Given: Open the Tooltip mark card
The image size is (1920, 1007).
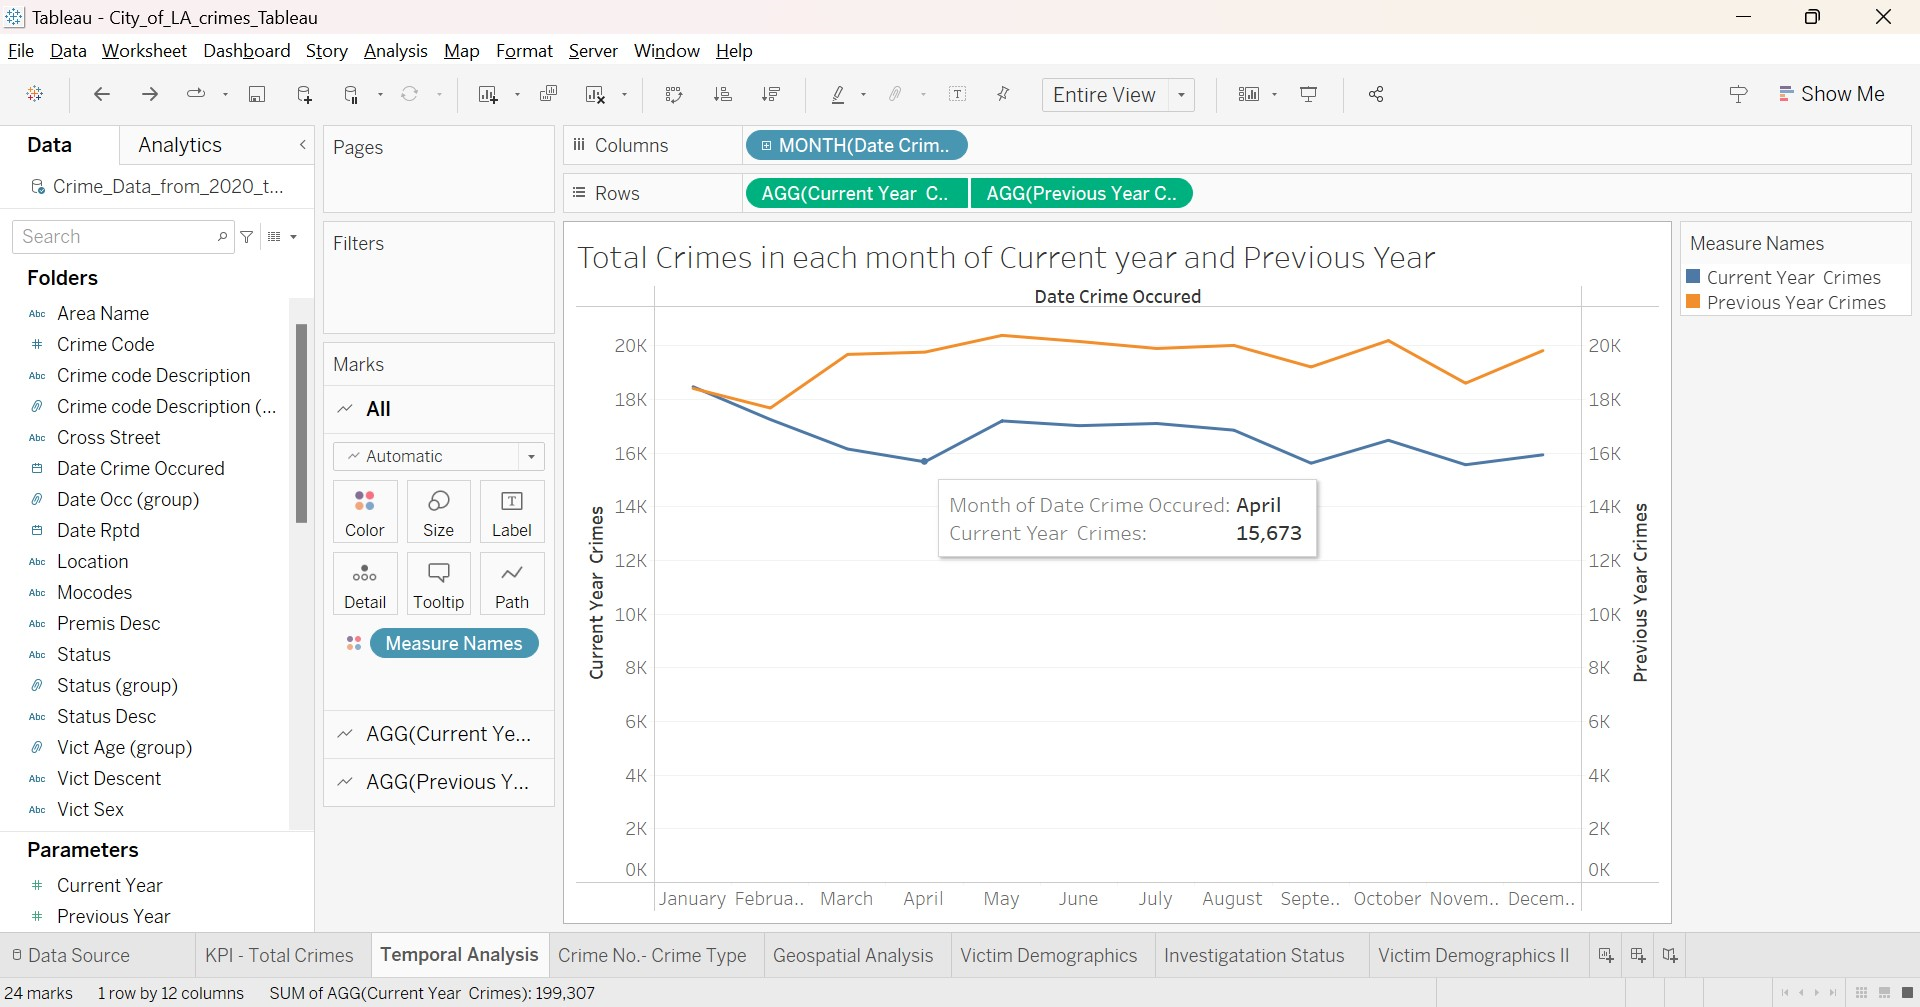Looking at the screenshot, I should click(438, 583).
